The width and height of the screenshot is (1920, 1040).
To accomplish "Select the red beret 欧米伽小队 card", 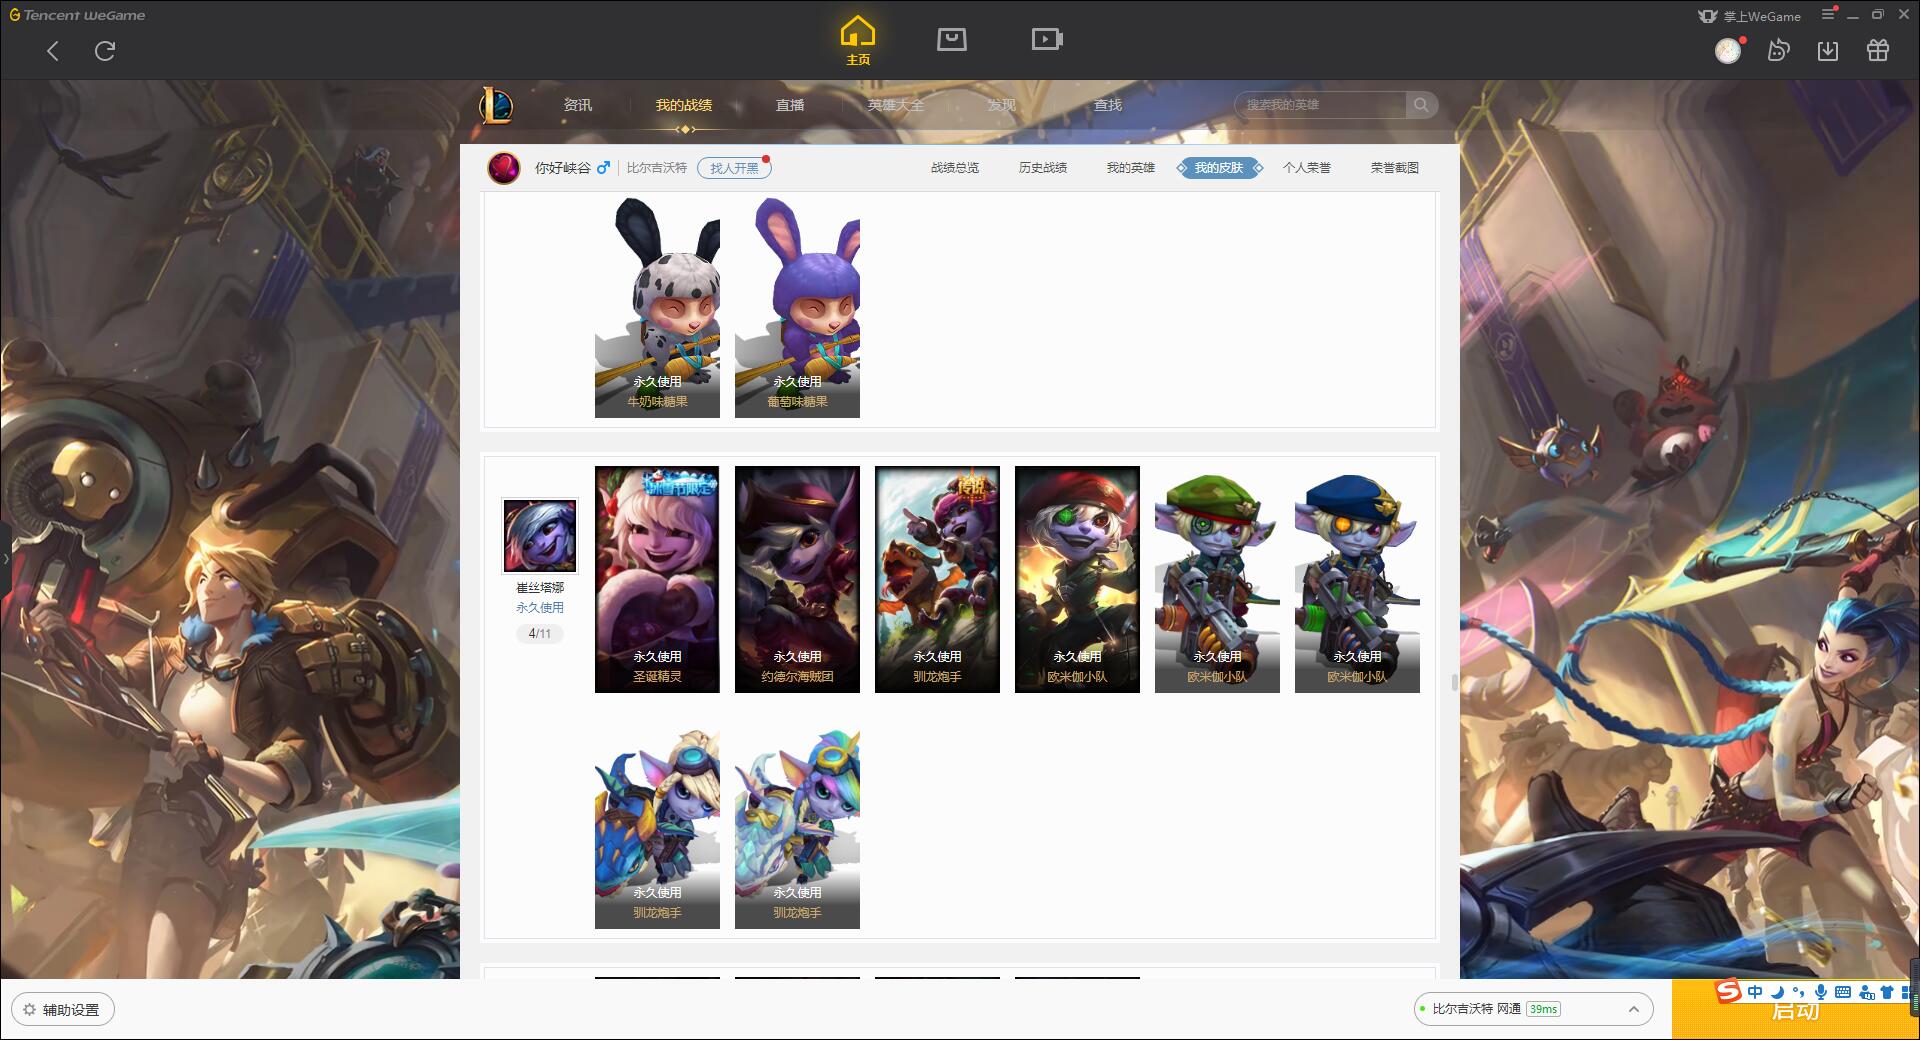I will point(1077,579).
